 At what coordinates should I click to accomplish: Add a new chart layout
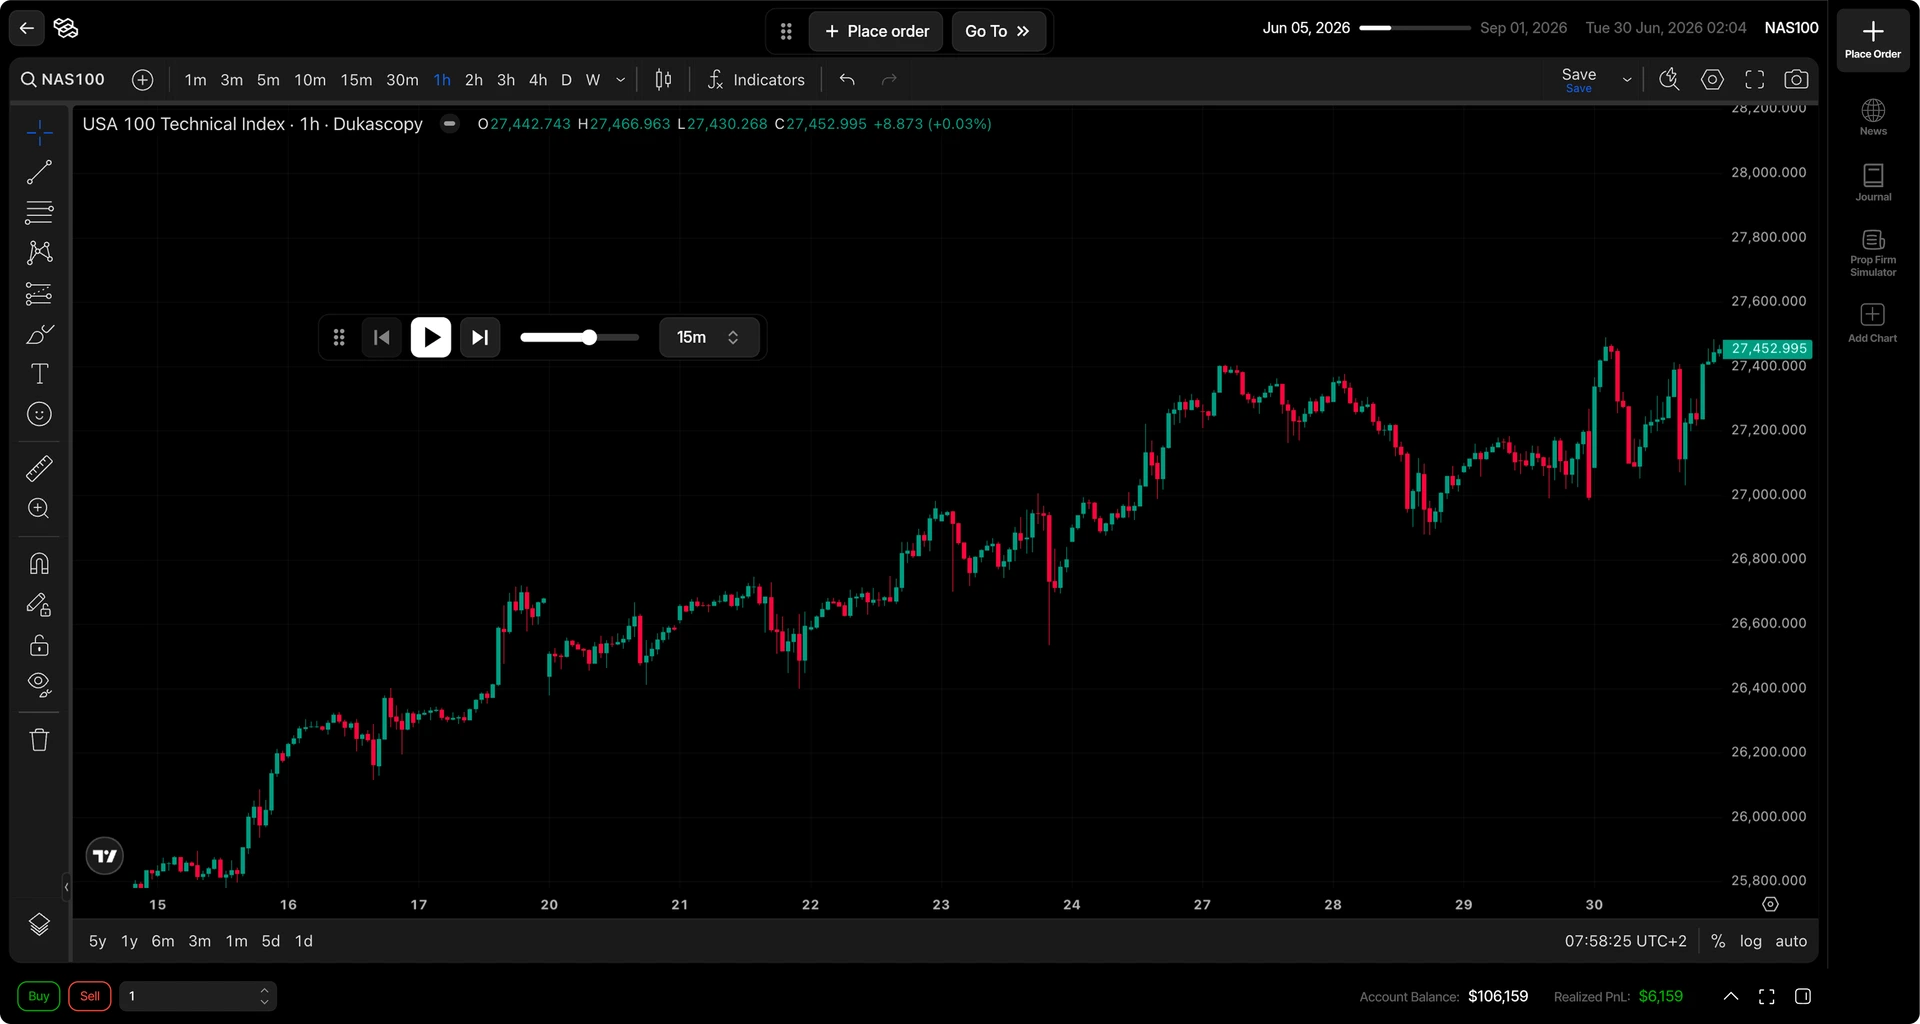1873,323
